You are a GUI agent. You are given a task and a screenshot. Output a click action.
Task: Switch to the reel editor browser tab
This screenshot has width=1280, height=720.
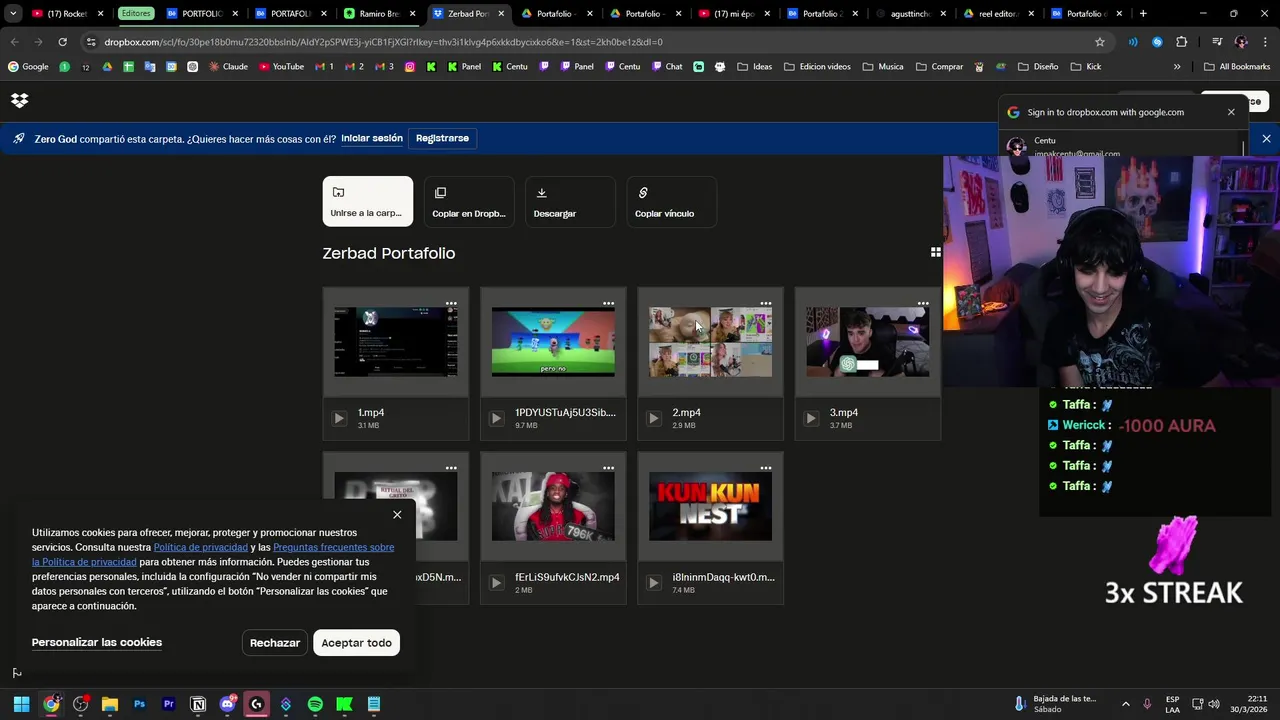click(x=999, y=14)
